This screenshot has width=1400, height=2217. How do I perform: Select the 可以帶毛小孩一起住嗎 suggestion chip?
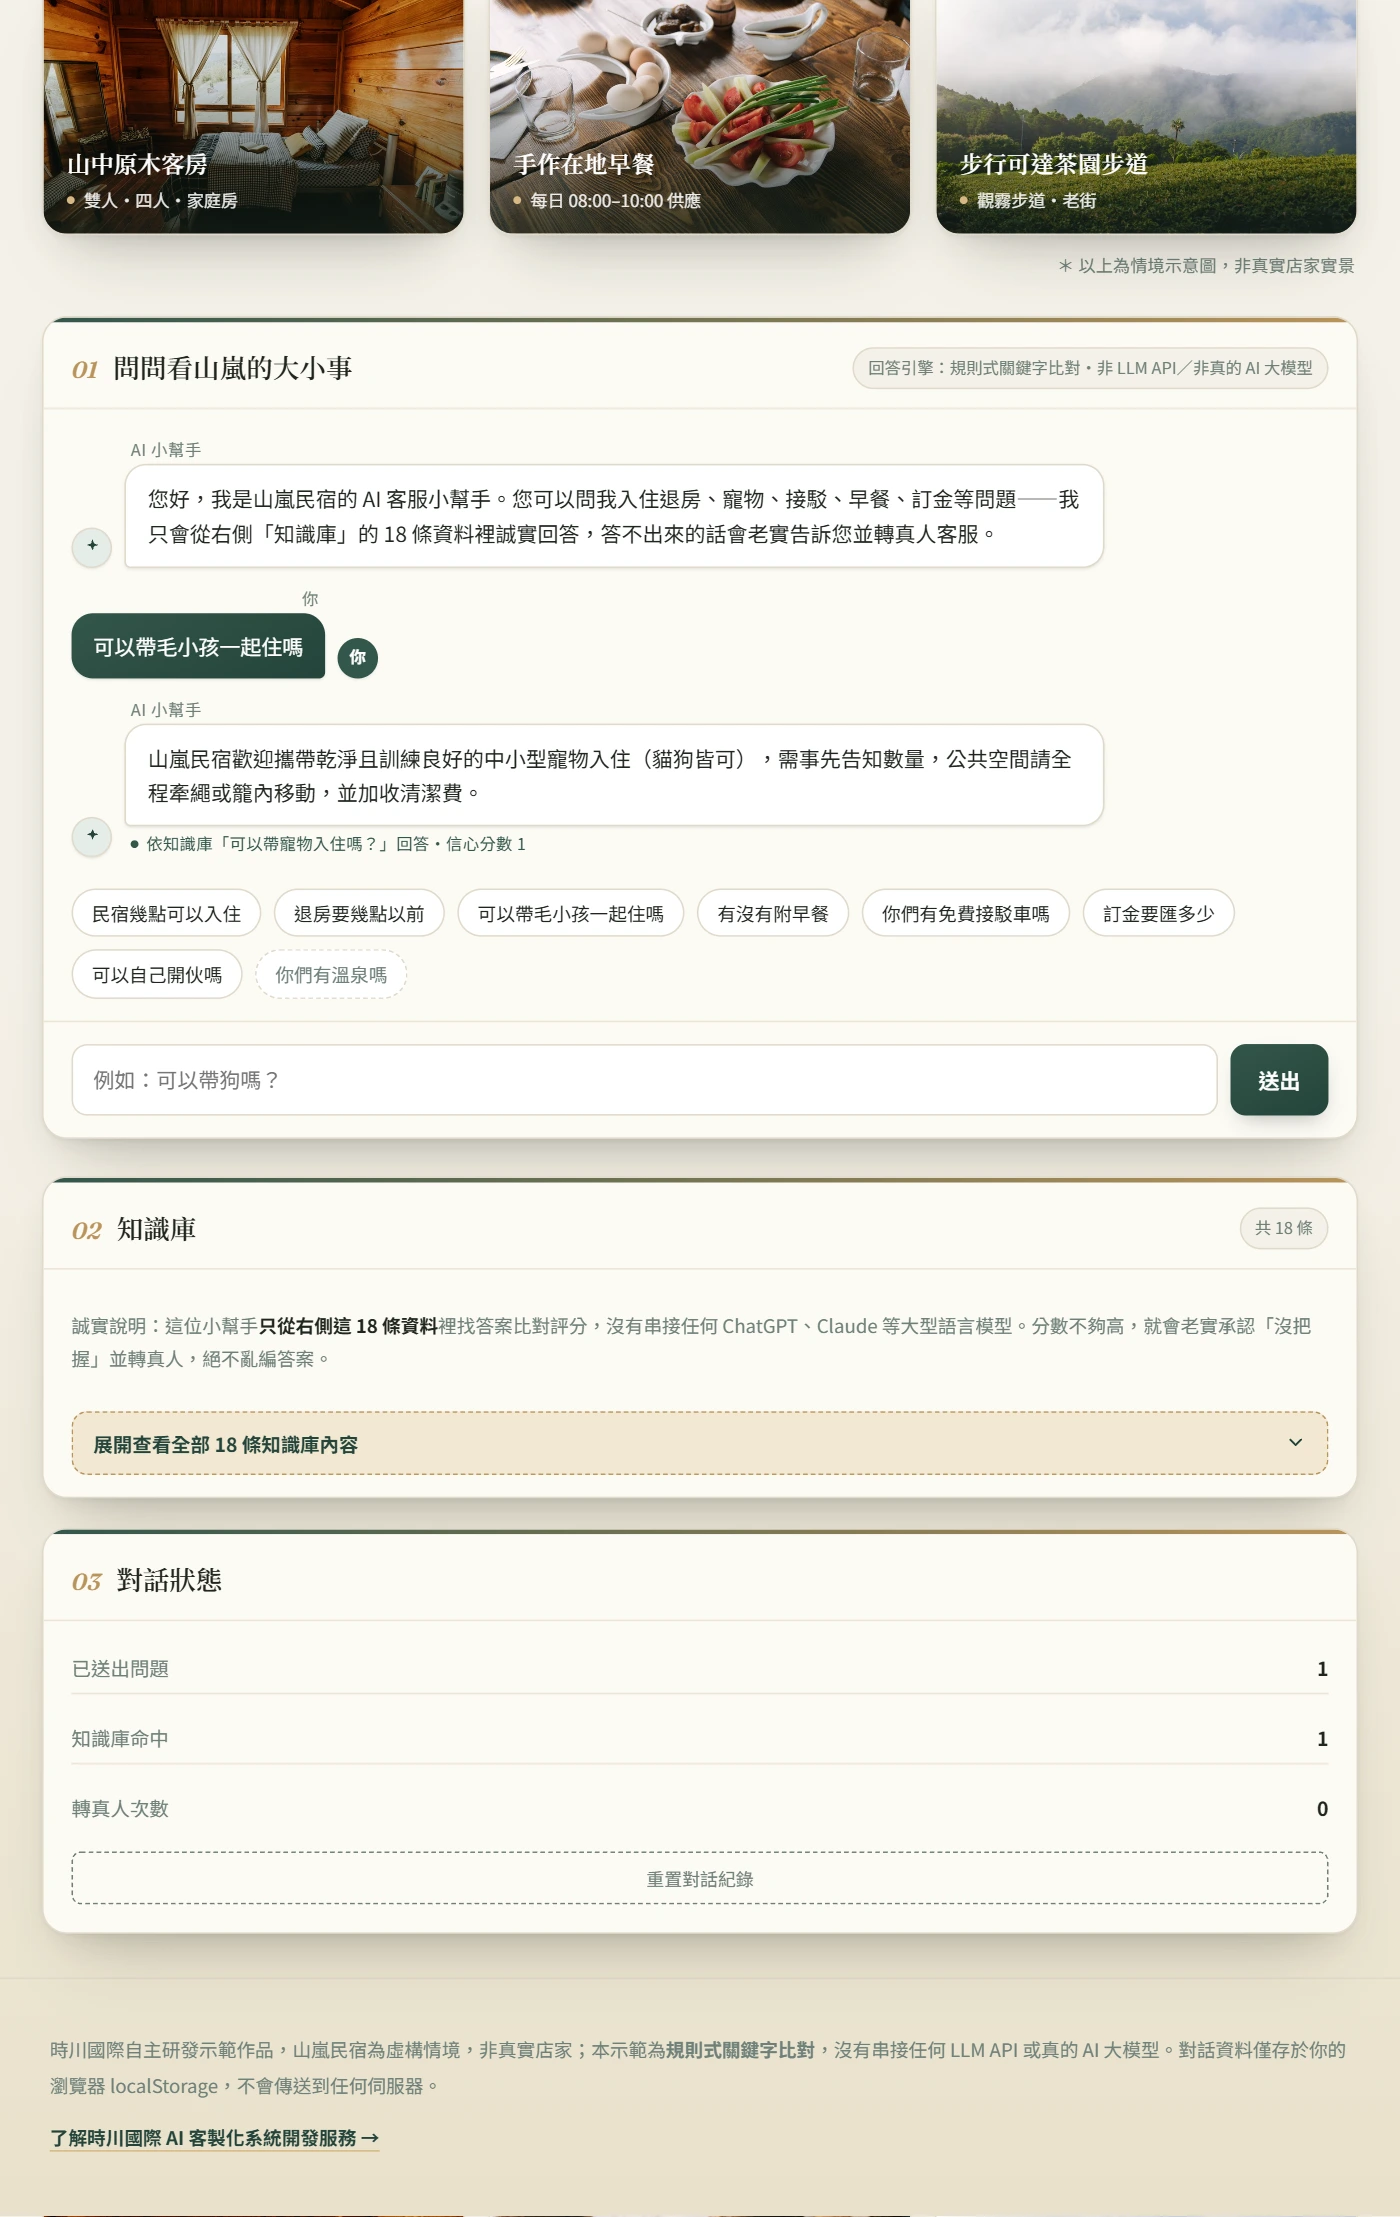(571, 913)
